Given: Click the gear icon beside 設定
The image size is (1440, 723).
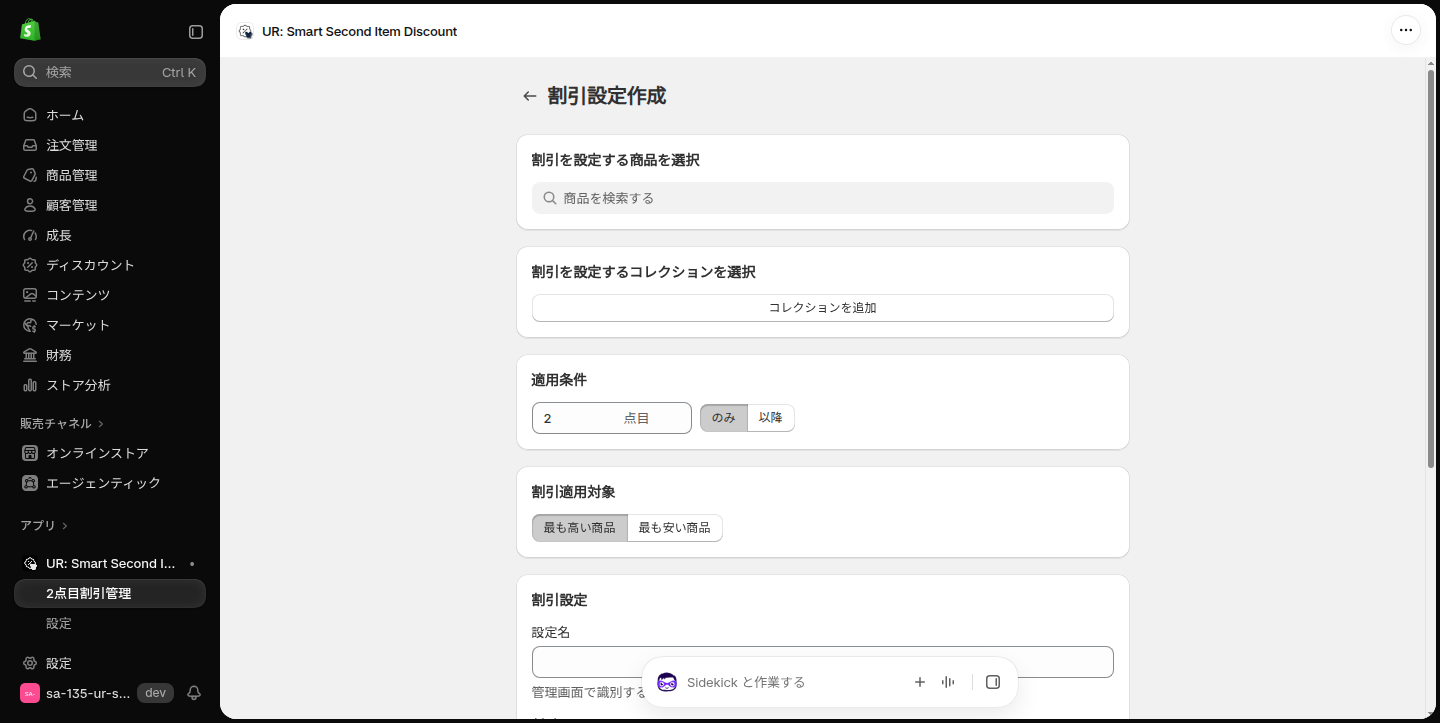Looking at the screenshot, I should 30,663.
